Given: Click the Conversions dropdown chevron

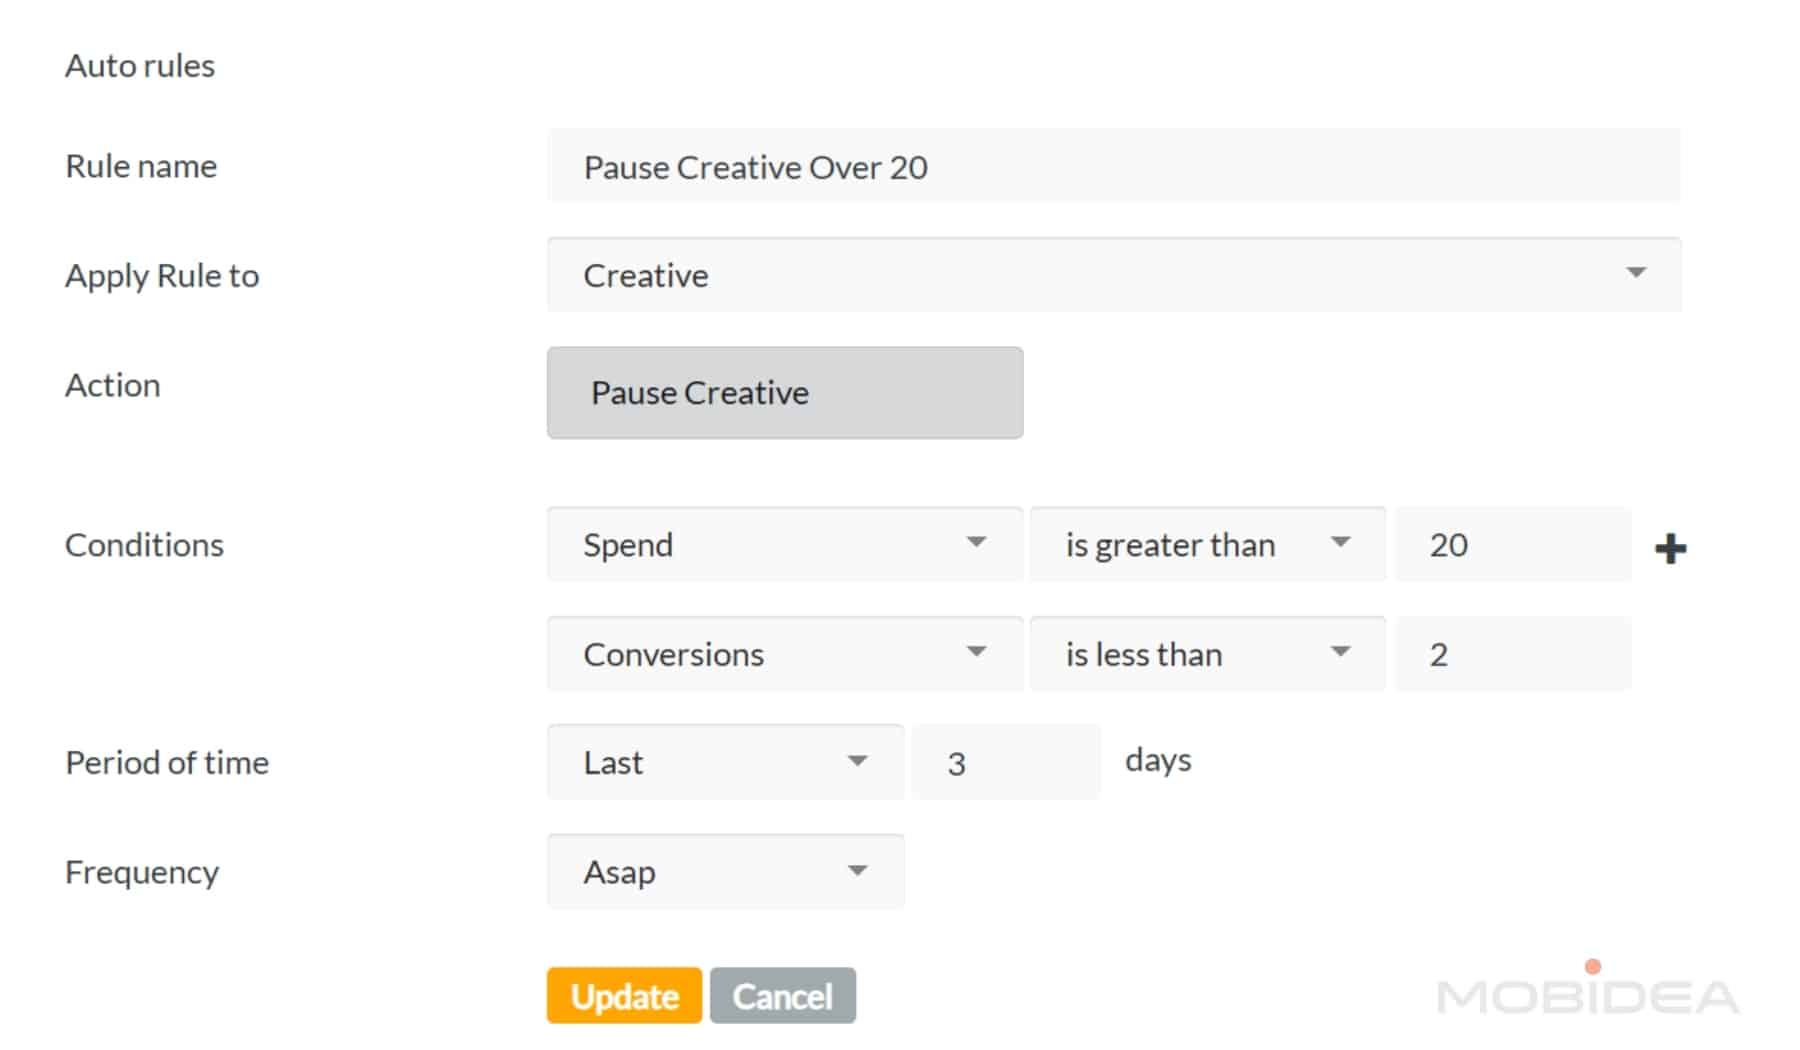Looking at the screenshot, I should pos(978,653).
